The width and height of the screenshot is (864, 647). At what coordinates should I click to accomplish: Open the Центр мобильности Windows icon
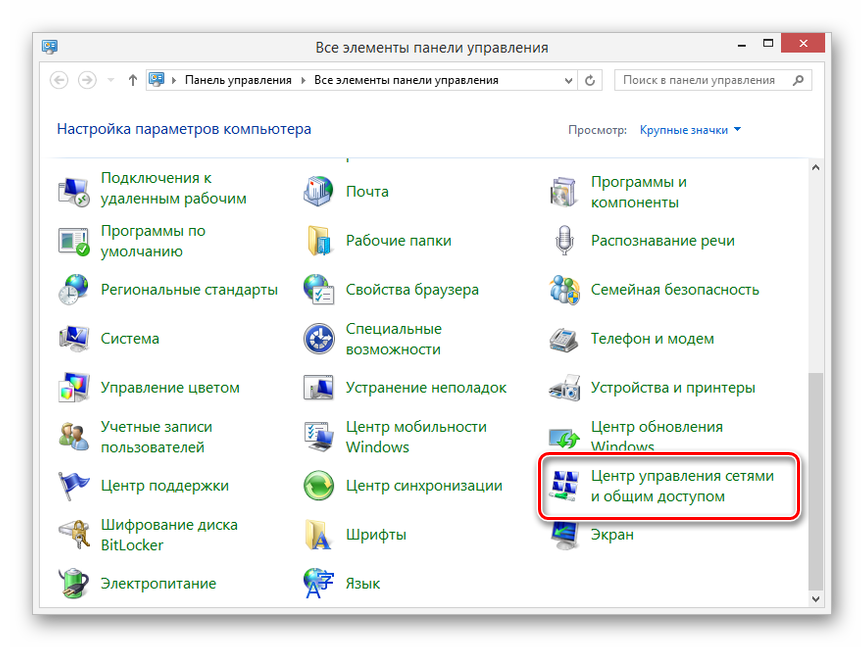click(318, 436)
